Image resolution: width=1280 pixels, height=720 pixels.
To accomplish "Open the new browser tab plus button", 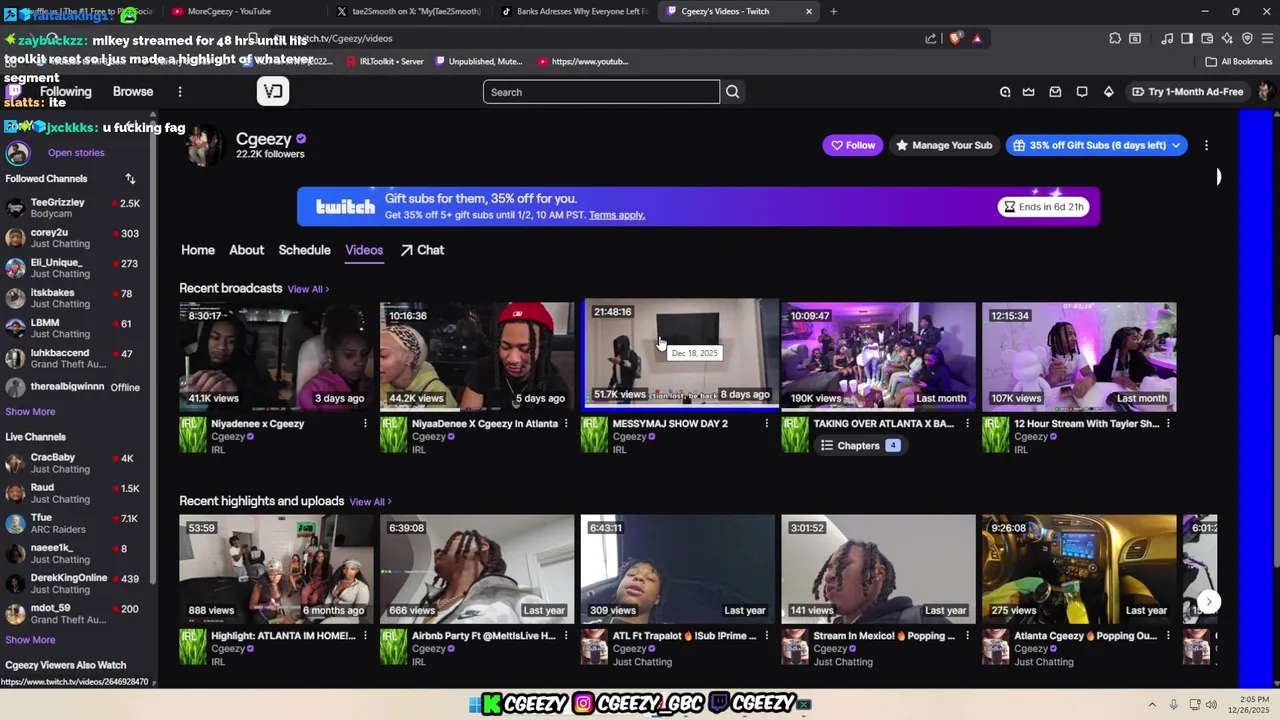I will point(834,11).
